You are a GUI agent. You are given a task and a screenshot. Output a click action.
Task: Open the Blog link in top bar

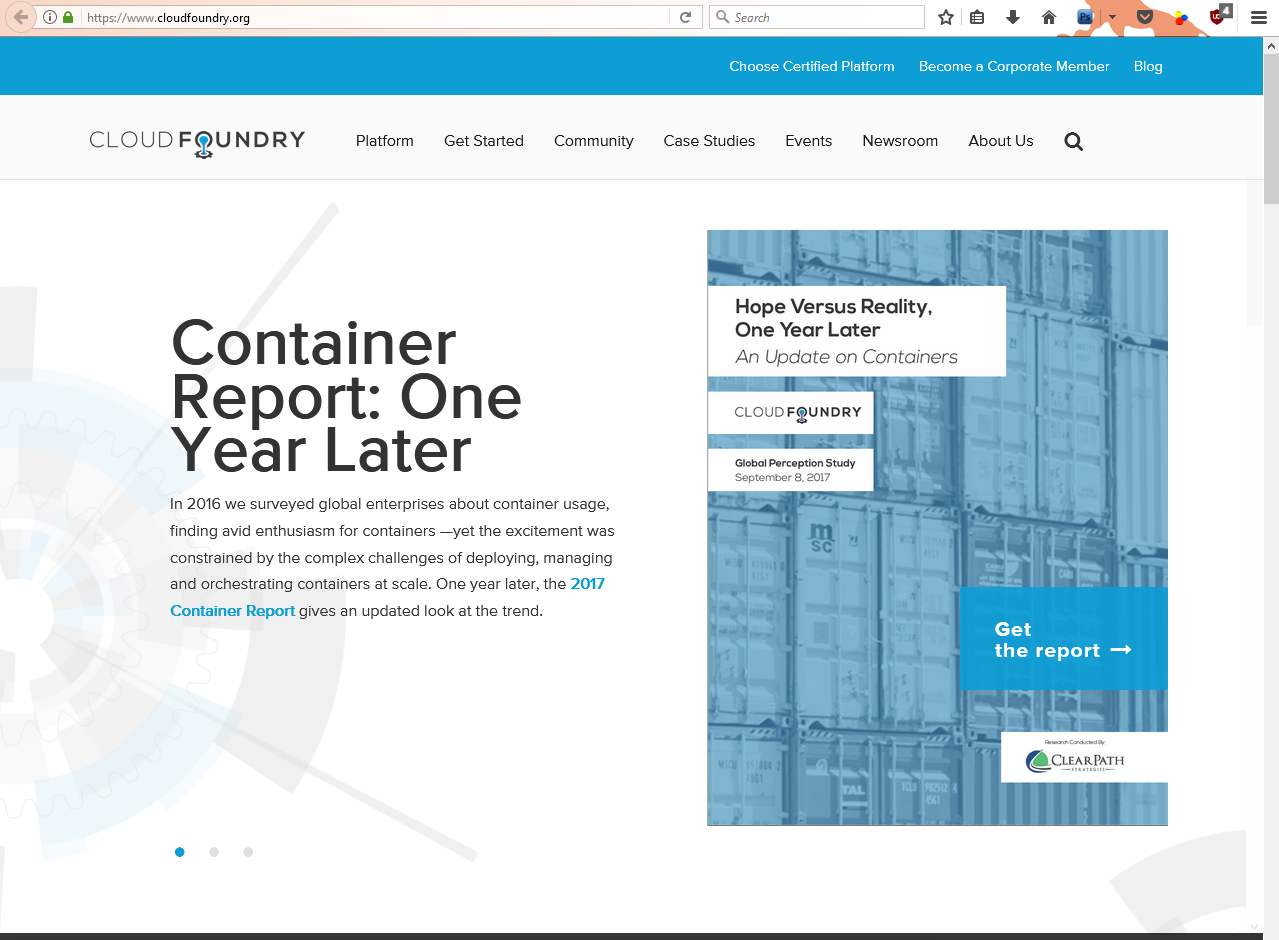point(1148,66)
